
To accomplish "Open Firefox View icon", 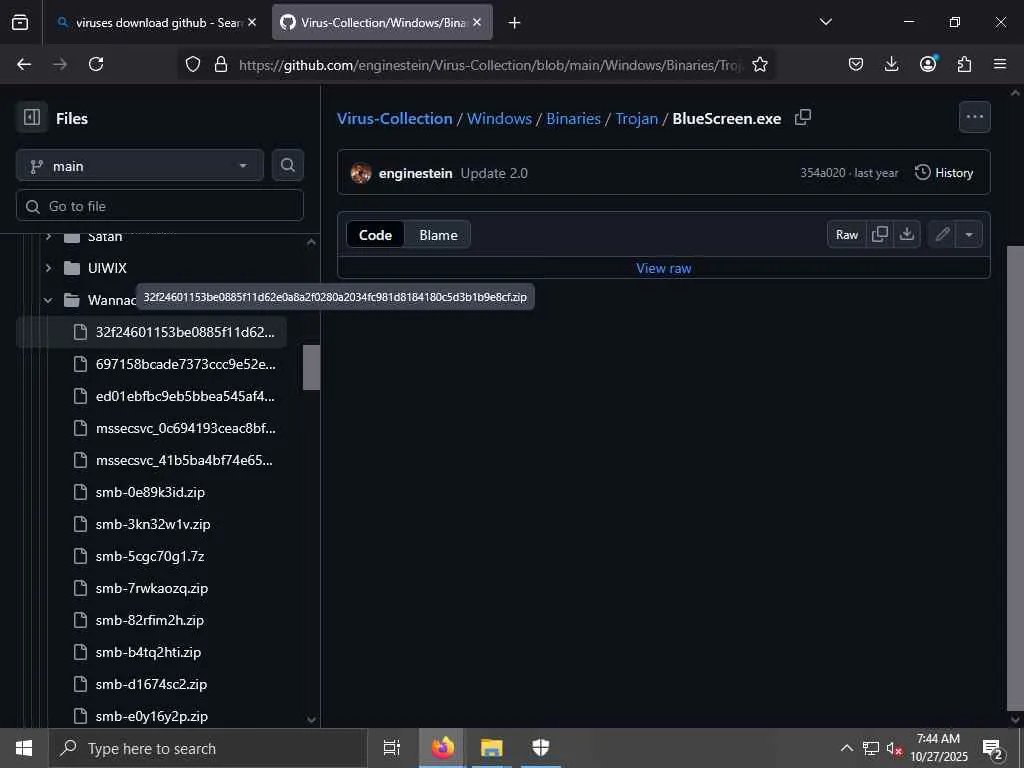I will pyautogui.click(x=20, y=23).
